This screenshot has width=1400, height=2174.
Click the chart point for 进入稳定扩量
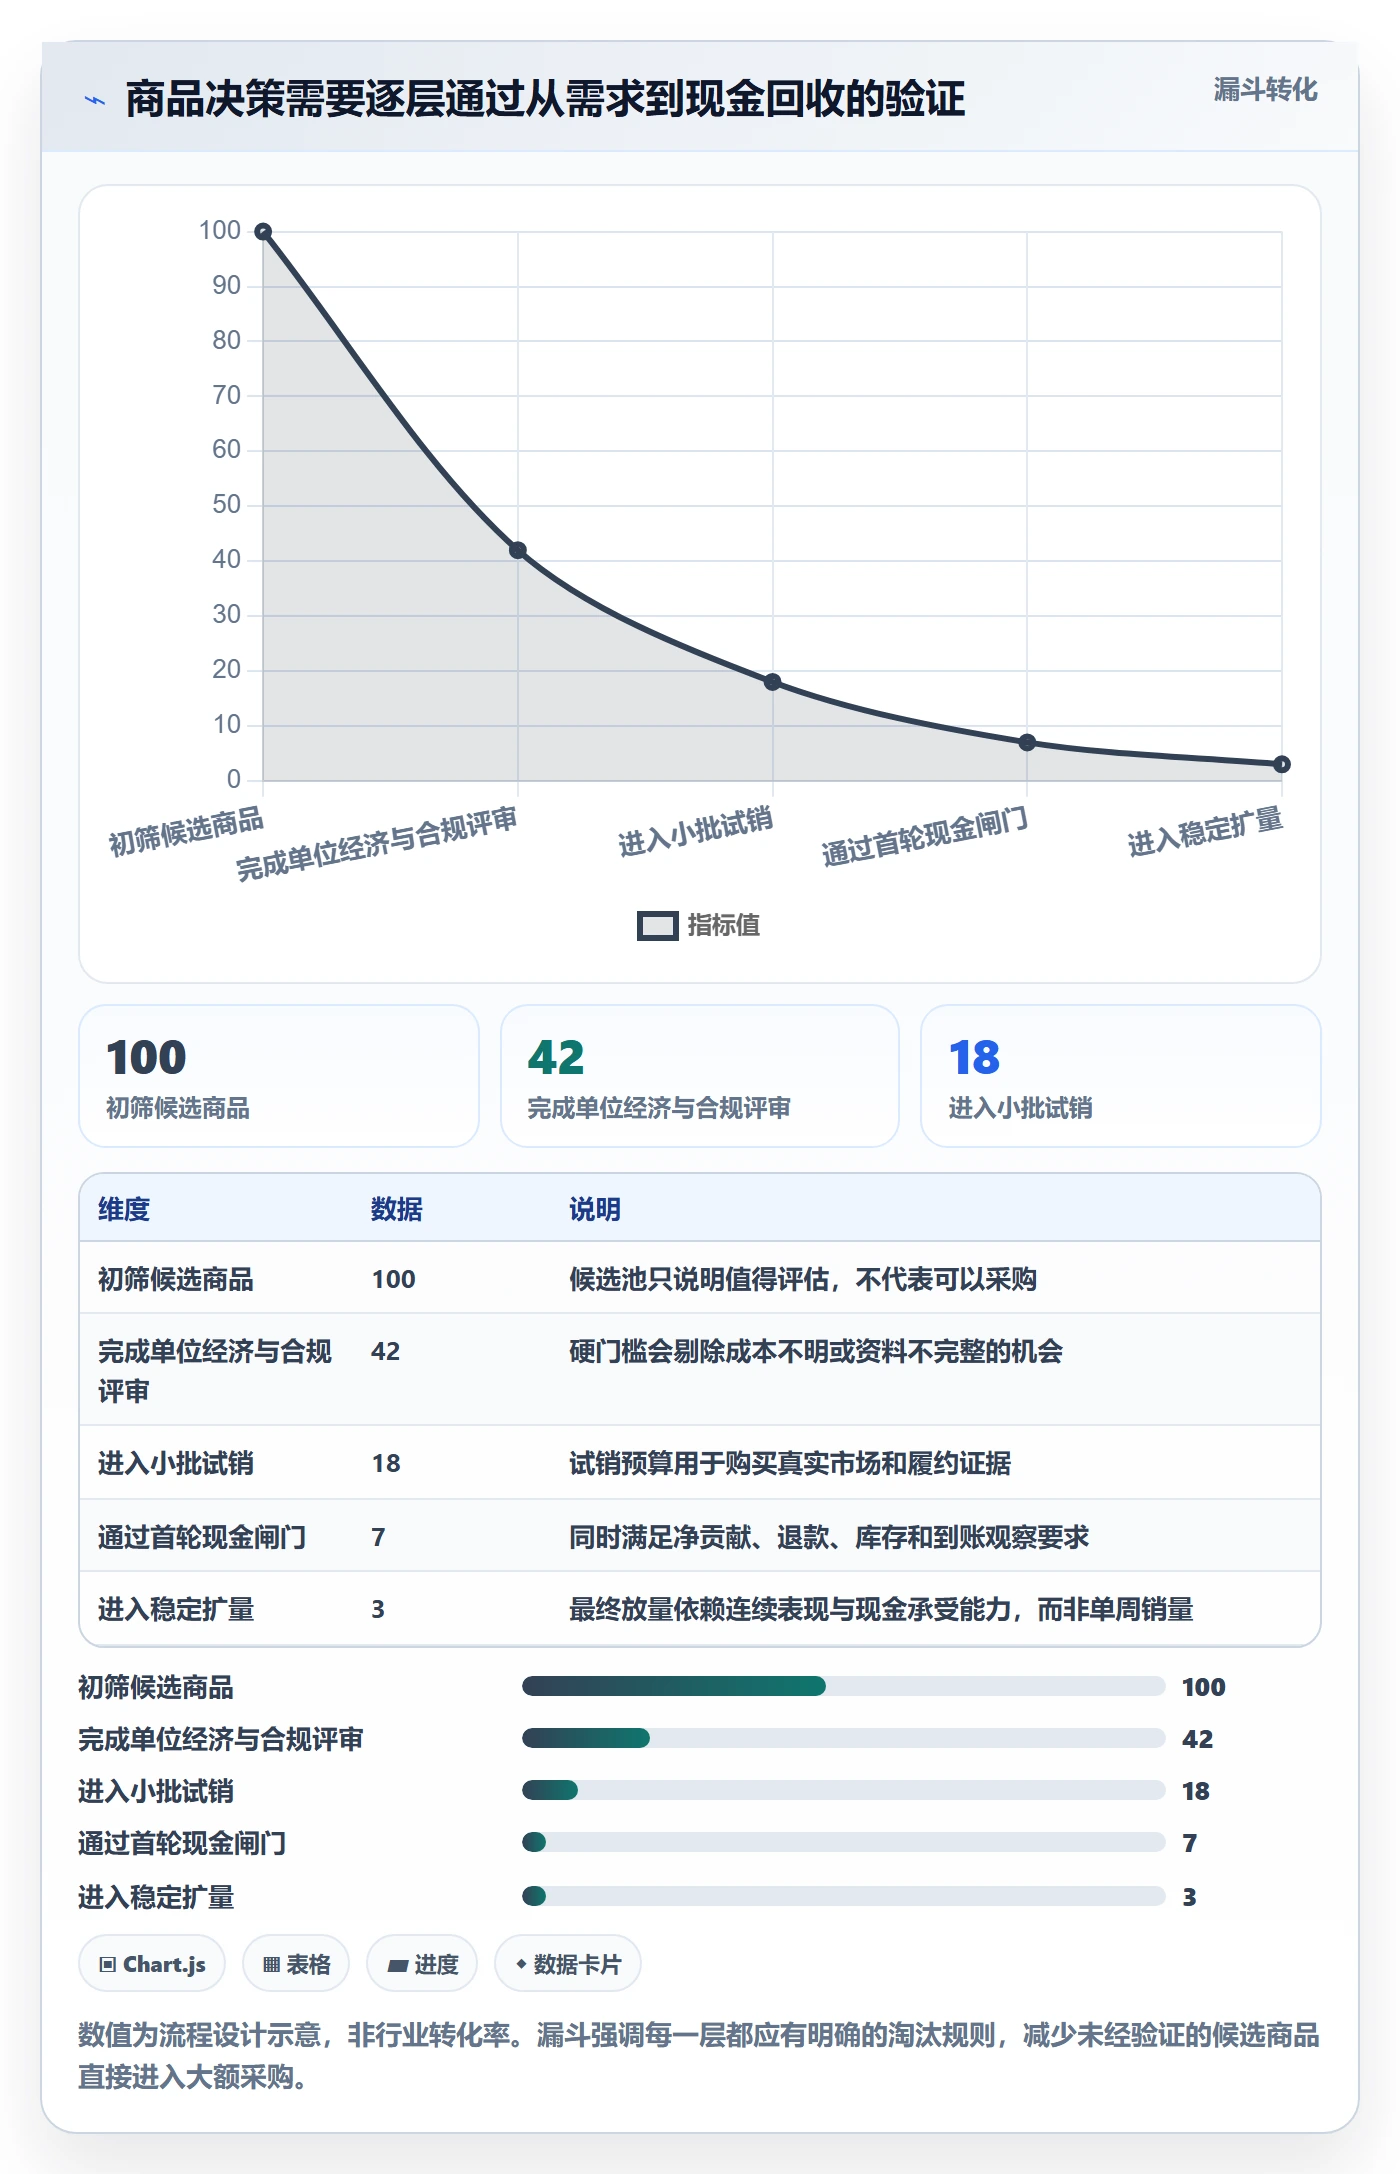(x=1282, y=764)
